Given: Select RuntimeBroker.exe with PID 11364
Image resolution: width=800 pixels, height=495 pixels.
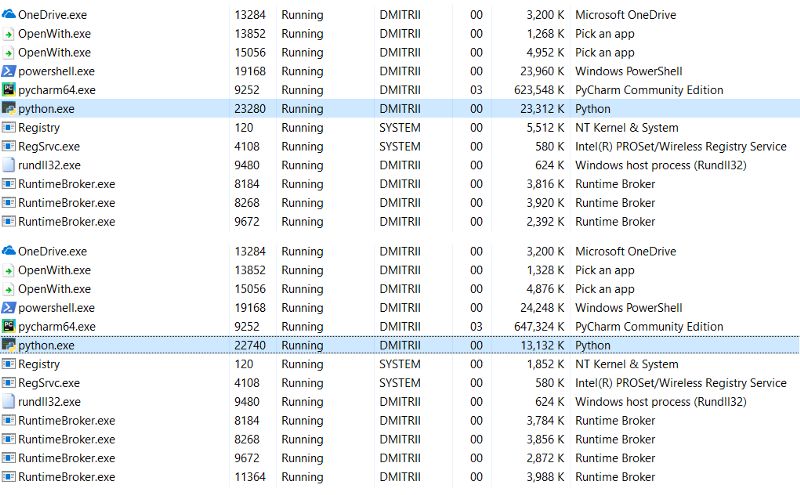Looking at the screenshot, I should (400, 477).
